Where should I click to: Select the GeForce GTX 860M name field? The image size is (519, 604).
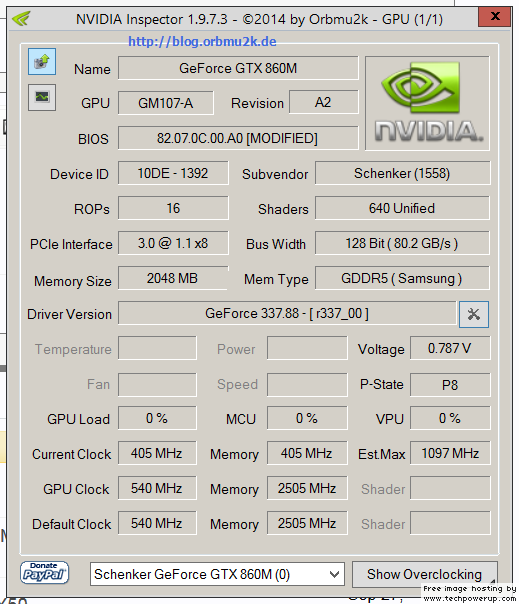tap(238, 68)
